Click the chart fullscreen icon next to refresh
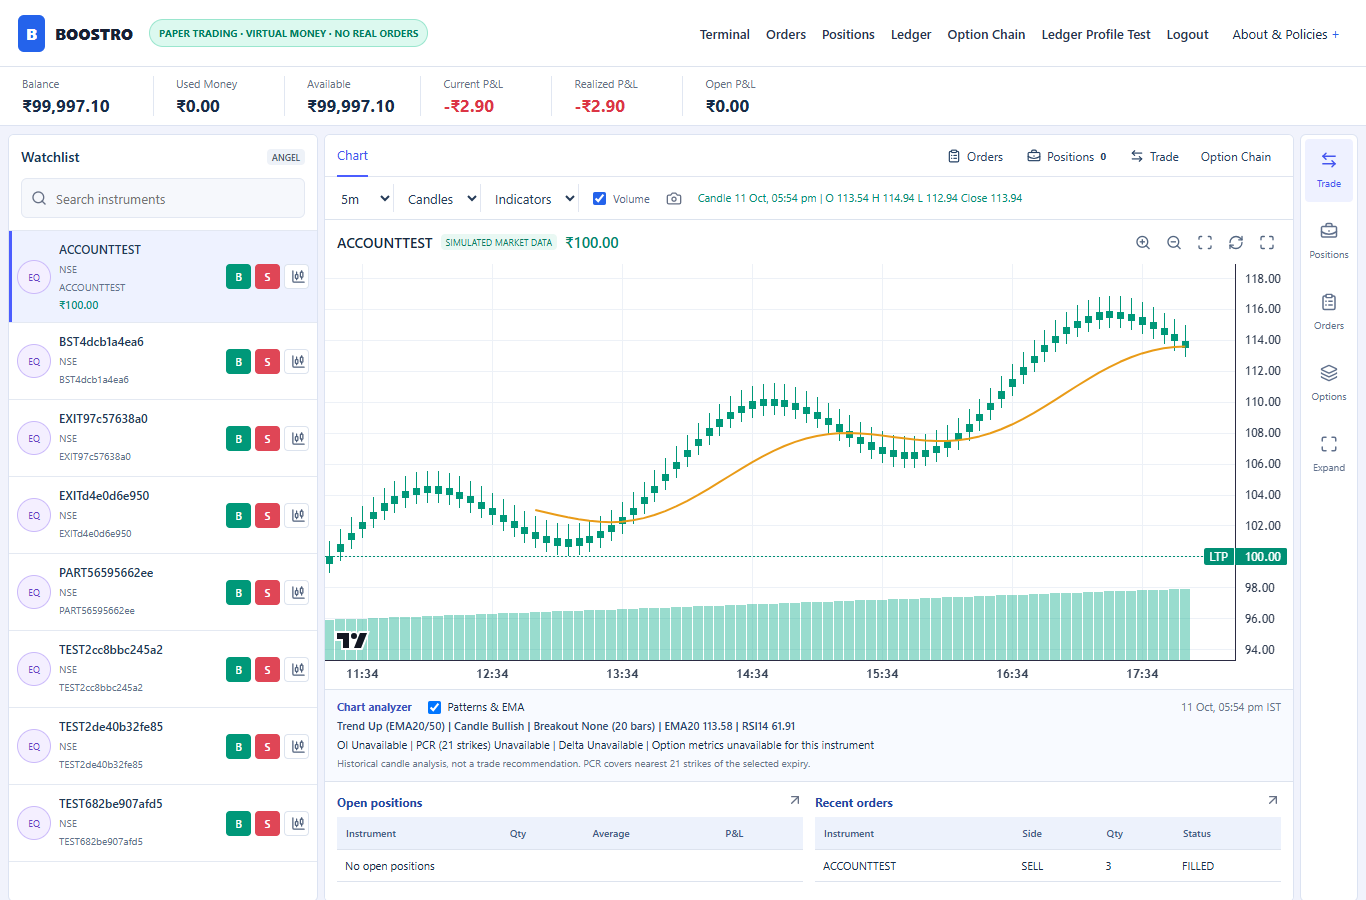Viewport: 1366px width, 900px height. [x=1267, y=243]
